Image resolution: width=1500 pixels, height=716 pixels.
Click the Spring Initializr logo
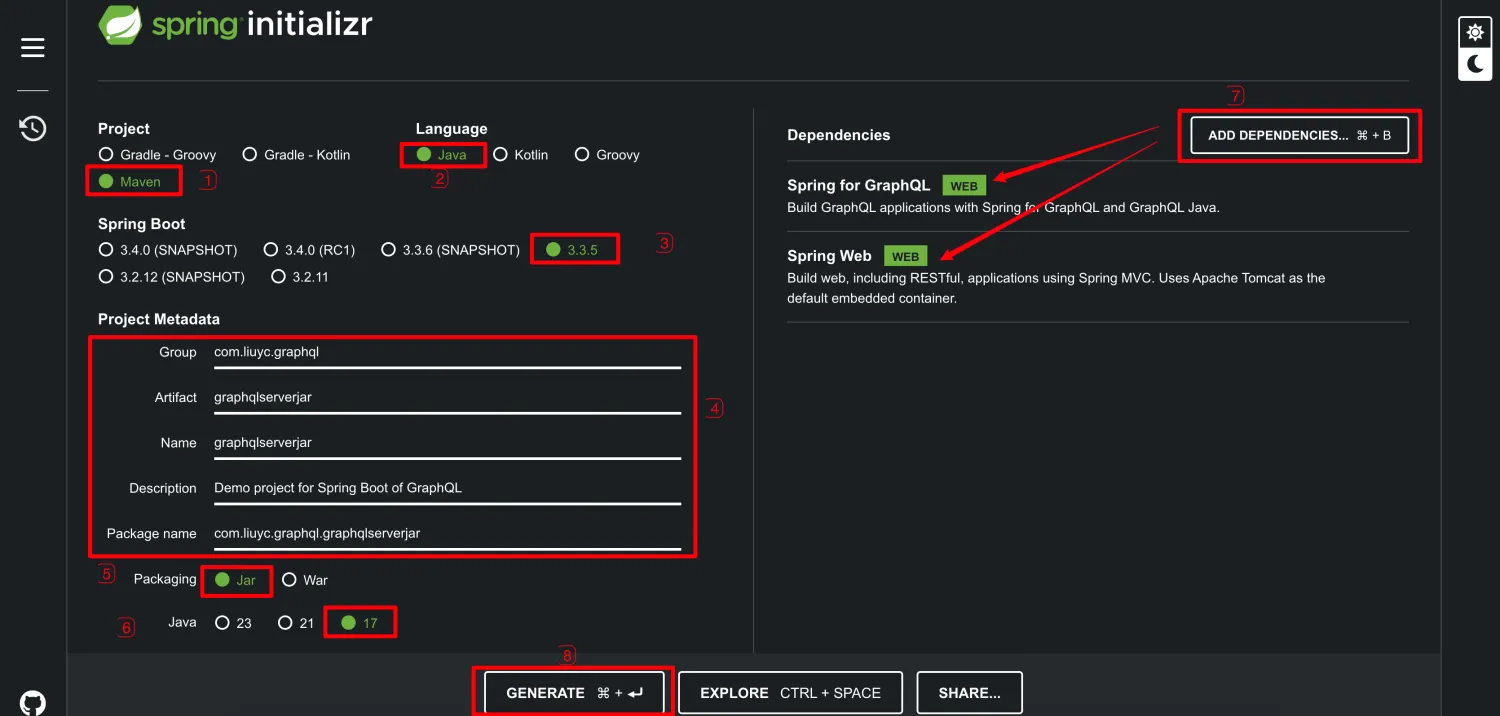(236, 24)
